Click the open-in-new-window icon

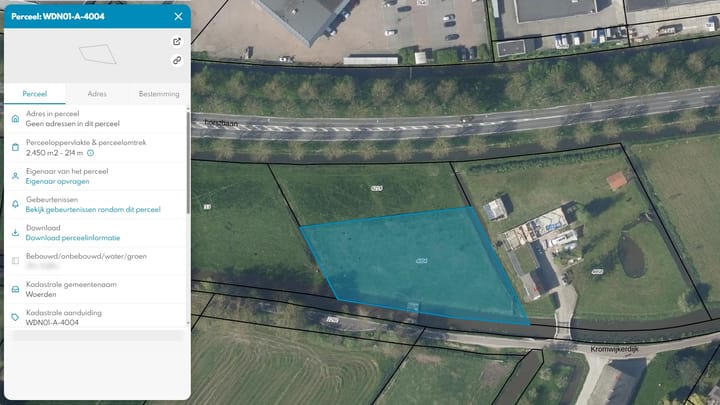[177, 42]
